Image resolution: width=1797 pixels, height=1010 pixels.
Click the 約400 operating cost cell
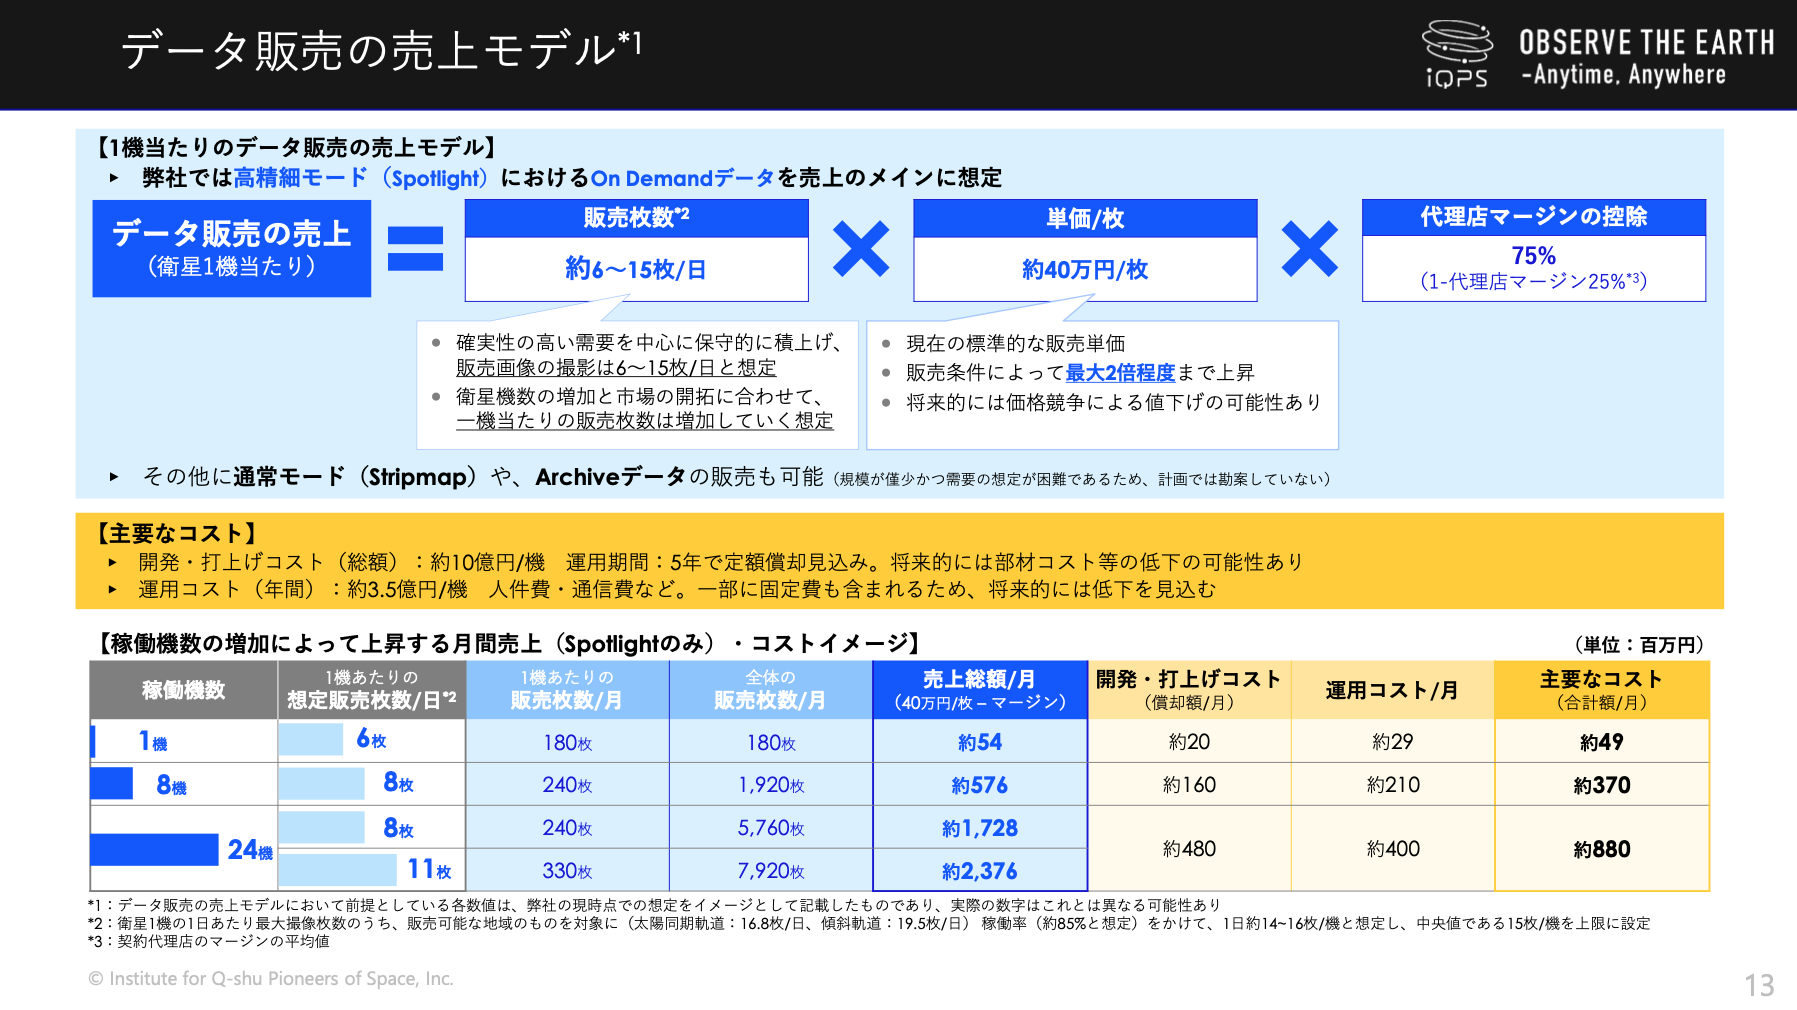coord(1393,849)
